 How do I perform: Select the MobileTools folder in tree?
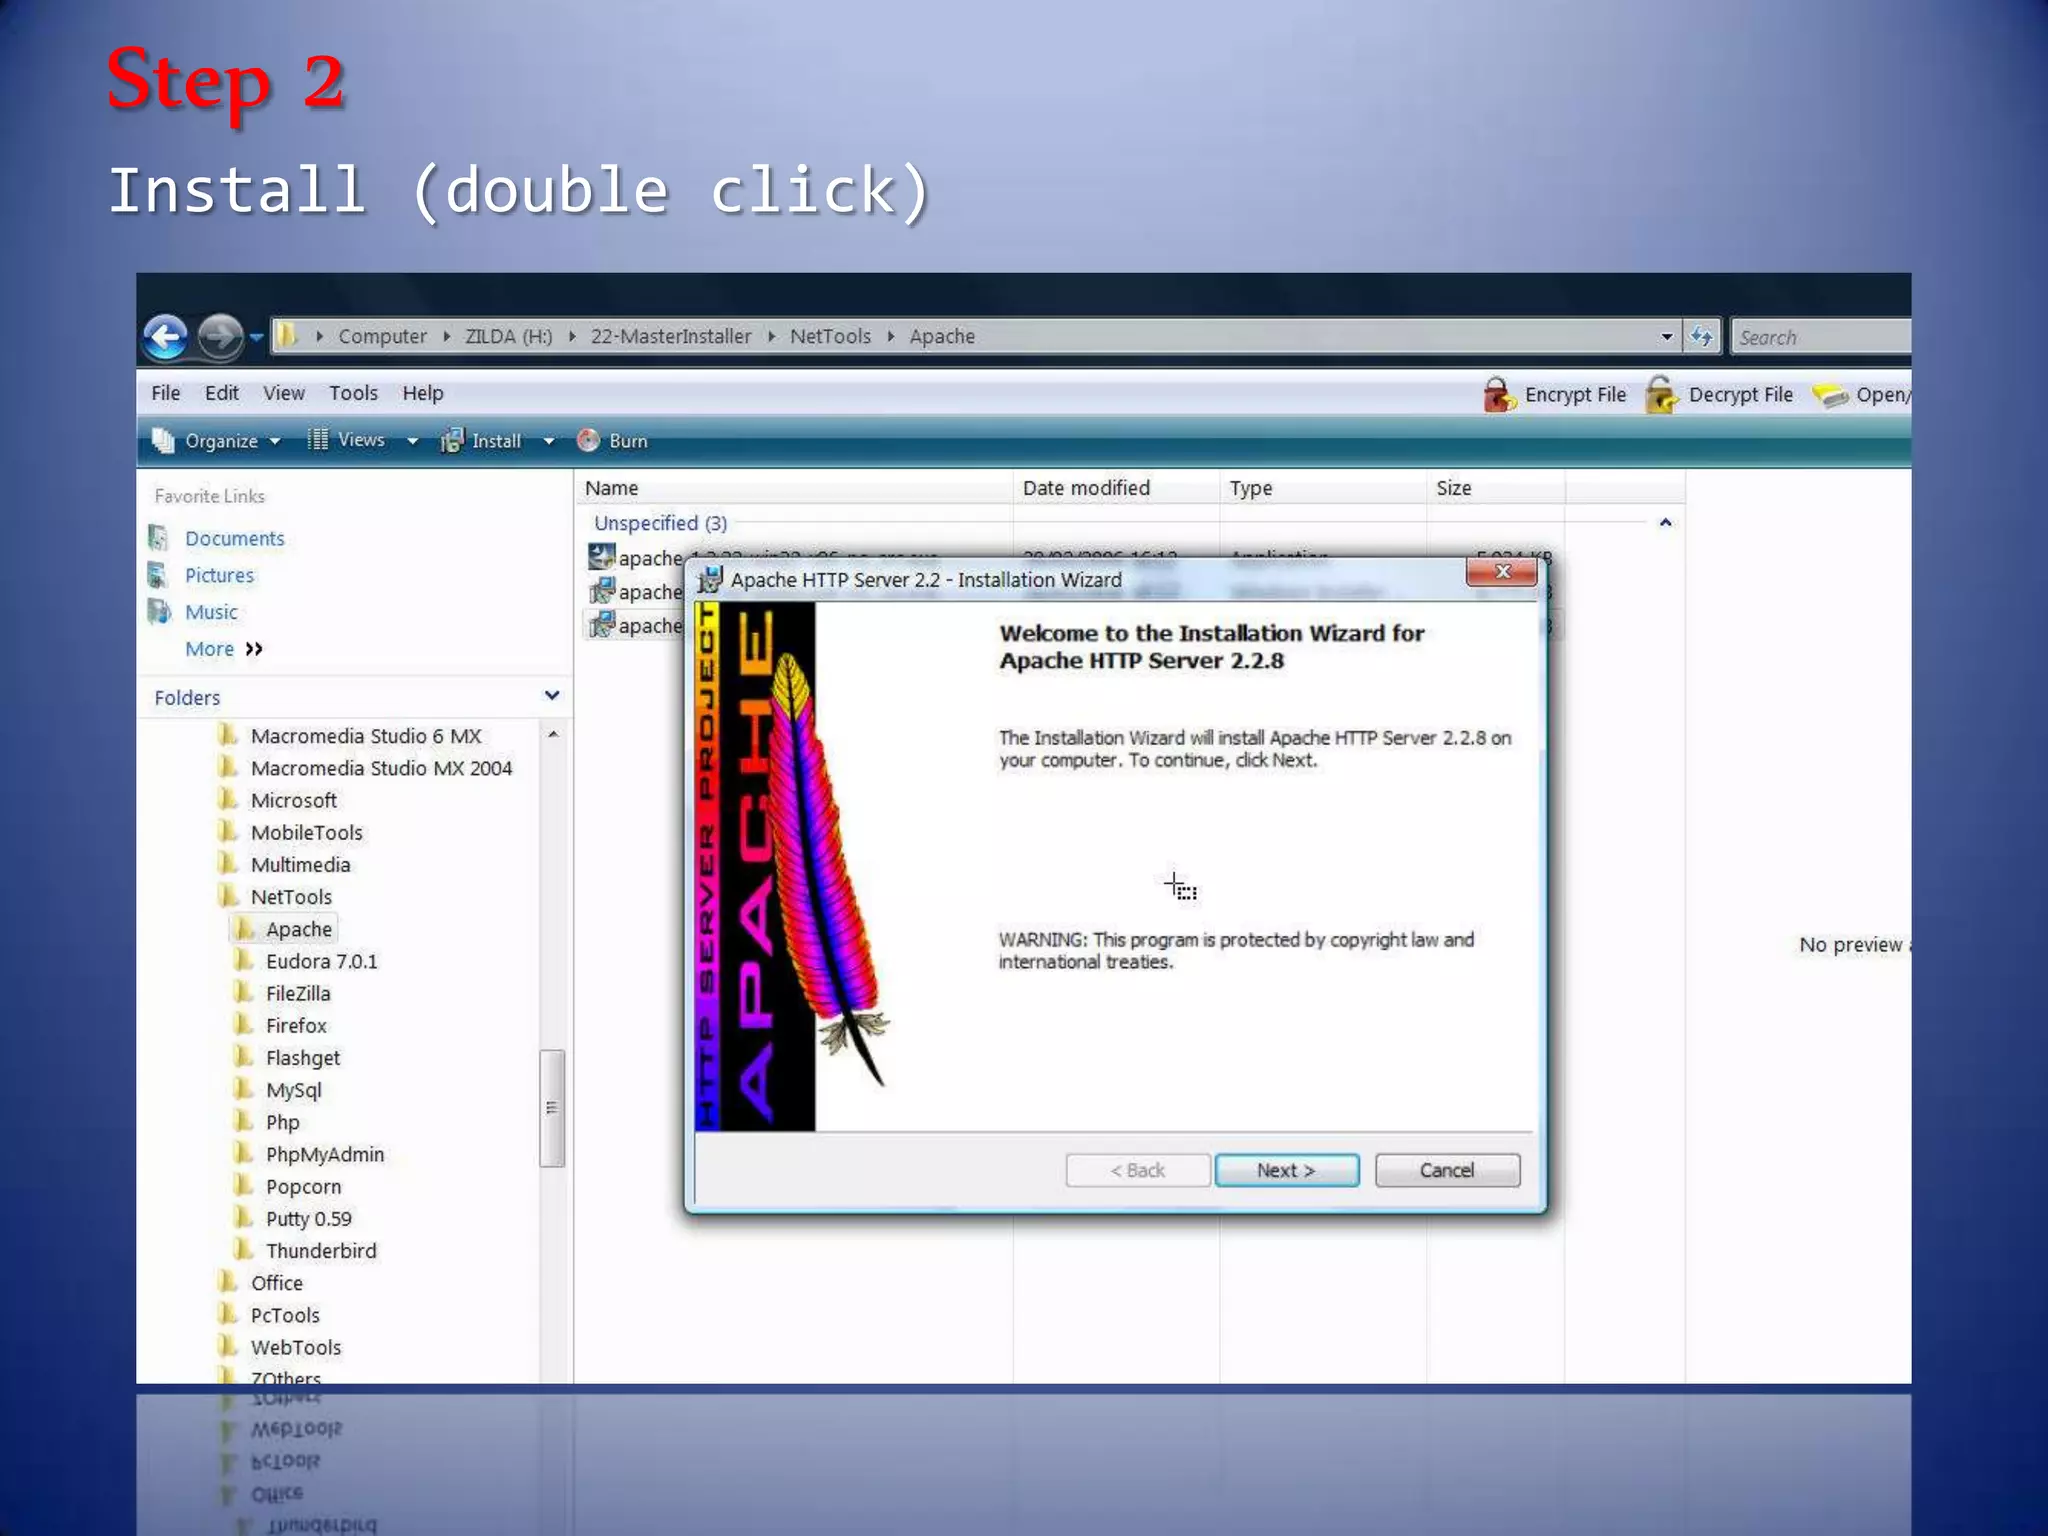306,832
